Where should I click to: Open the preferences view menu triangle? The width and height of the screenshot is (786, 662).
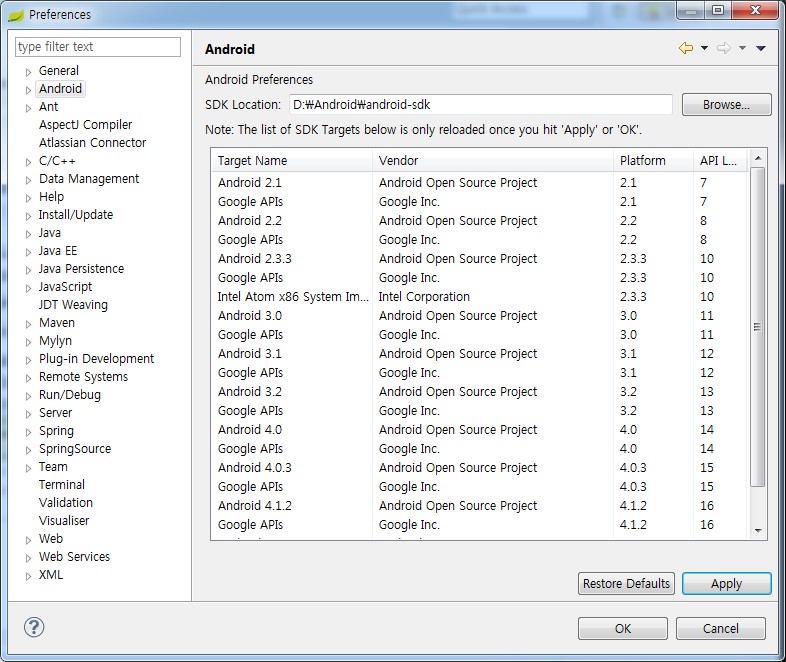coord(761,48)
